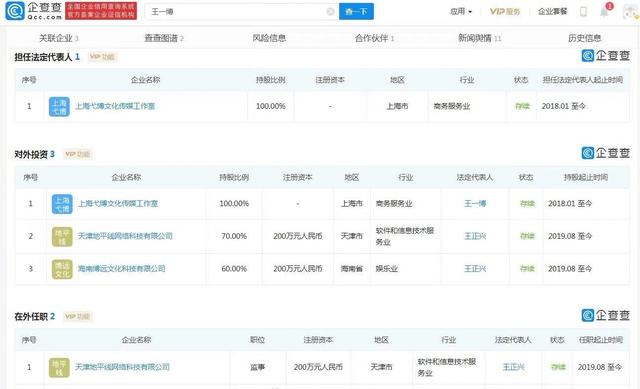This screenshot has width=640, height=389.
Task: Open the 海南博远文化科技有限公司 link
Action: 122,269
